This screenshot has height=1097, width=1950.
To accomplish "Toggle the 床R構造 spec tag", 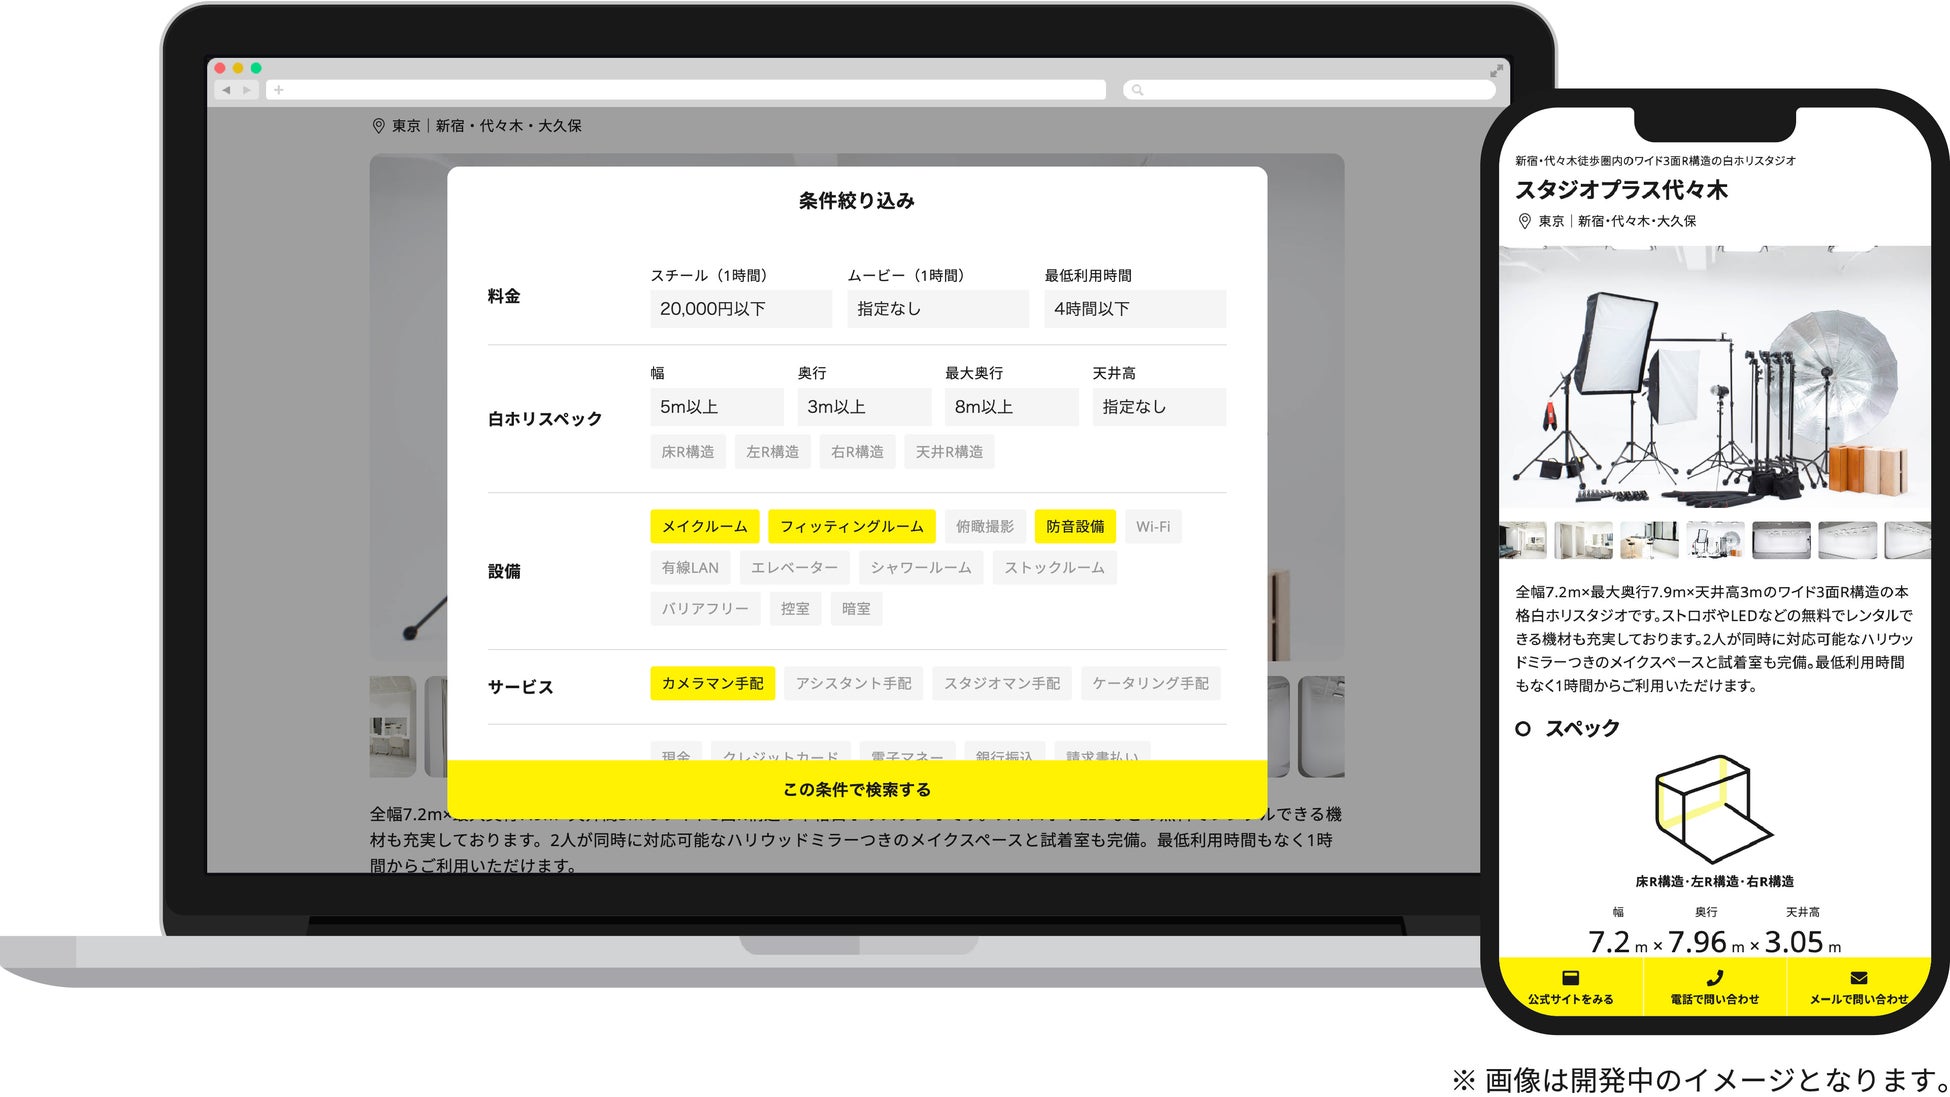I will click(687, 452).
